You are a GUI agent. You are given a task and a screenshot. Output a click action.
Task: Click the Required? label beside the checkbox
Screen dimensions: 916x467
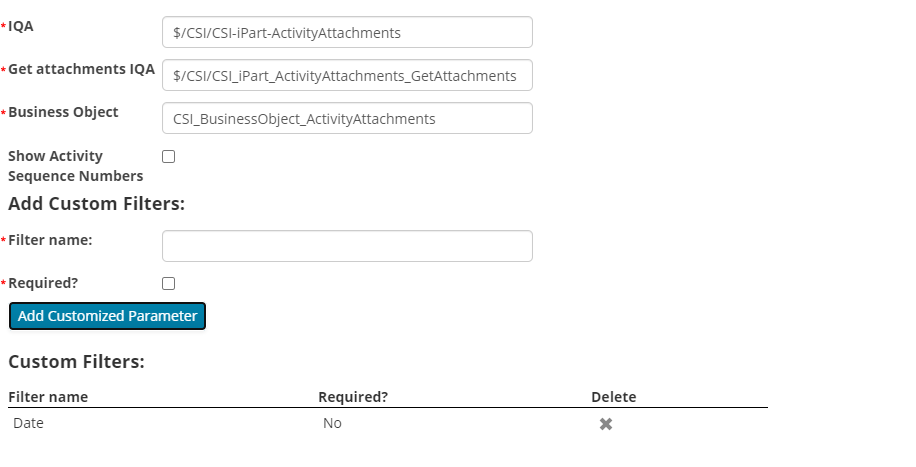(x=43, y=283)
